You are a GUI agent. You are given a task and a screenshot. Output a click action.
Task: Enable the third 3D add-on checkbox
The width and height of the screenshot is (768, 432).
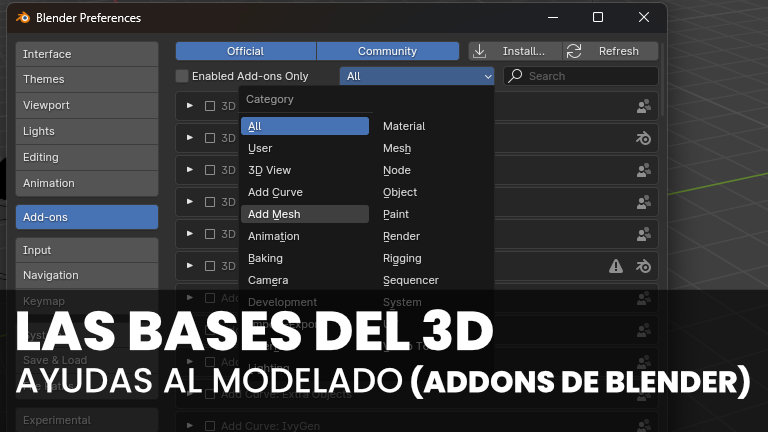pyautogui.click(x=210, y=170)
